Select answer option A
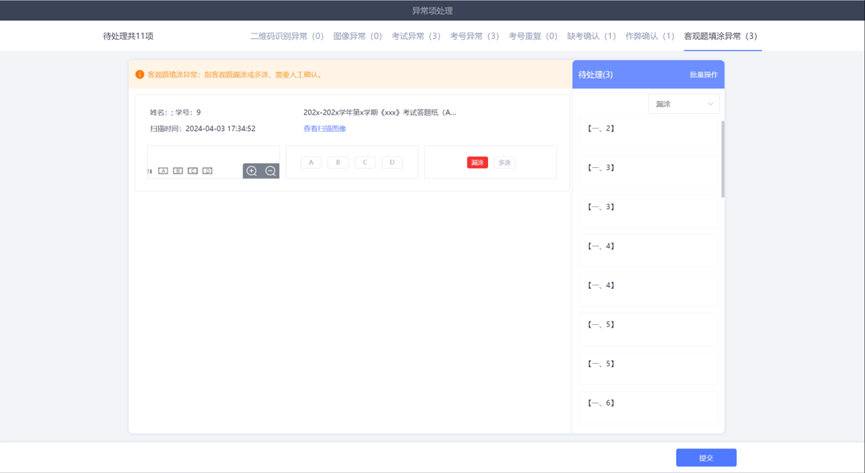Screen dimensions: 865x473 pos(311,162)
